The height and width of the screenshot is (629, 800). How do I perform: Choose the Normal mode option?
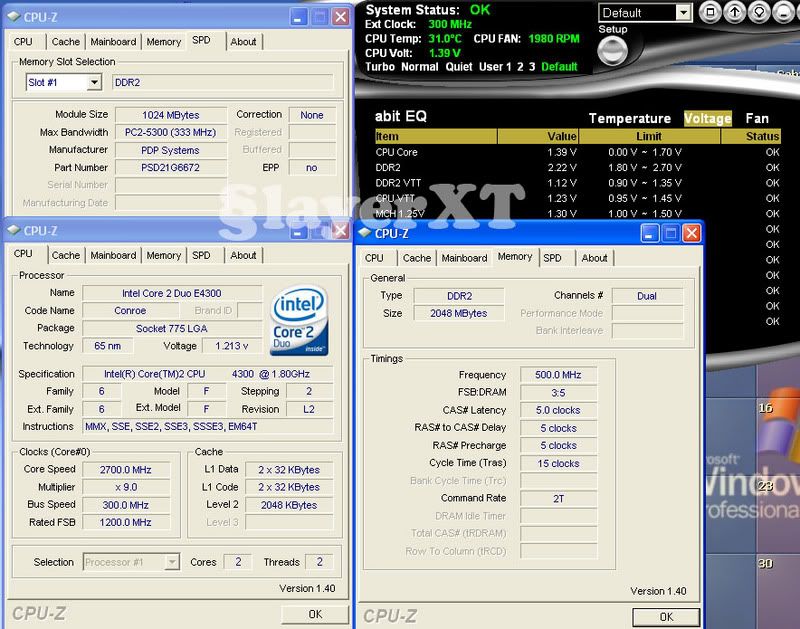pos(420,67)
